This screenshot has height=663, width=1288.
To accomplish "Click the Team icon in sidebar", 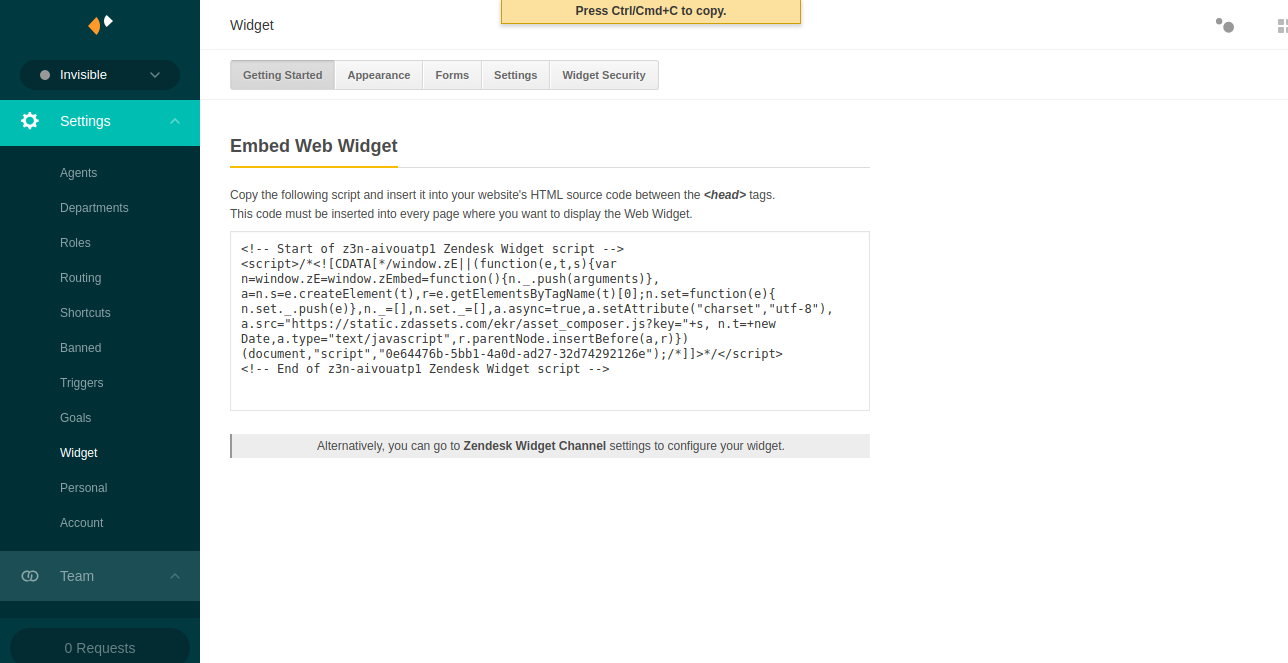I will click(x=30, y=576).
